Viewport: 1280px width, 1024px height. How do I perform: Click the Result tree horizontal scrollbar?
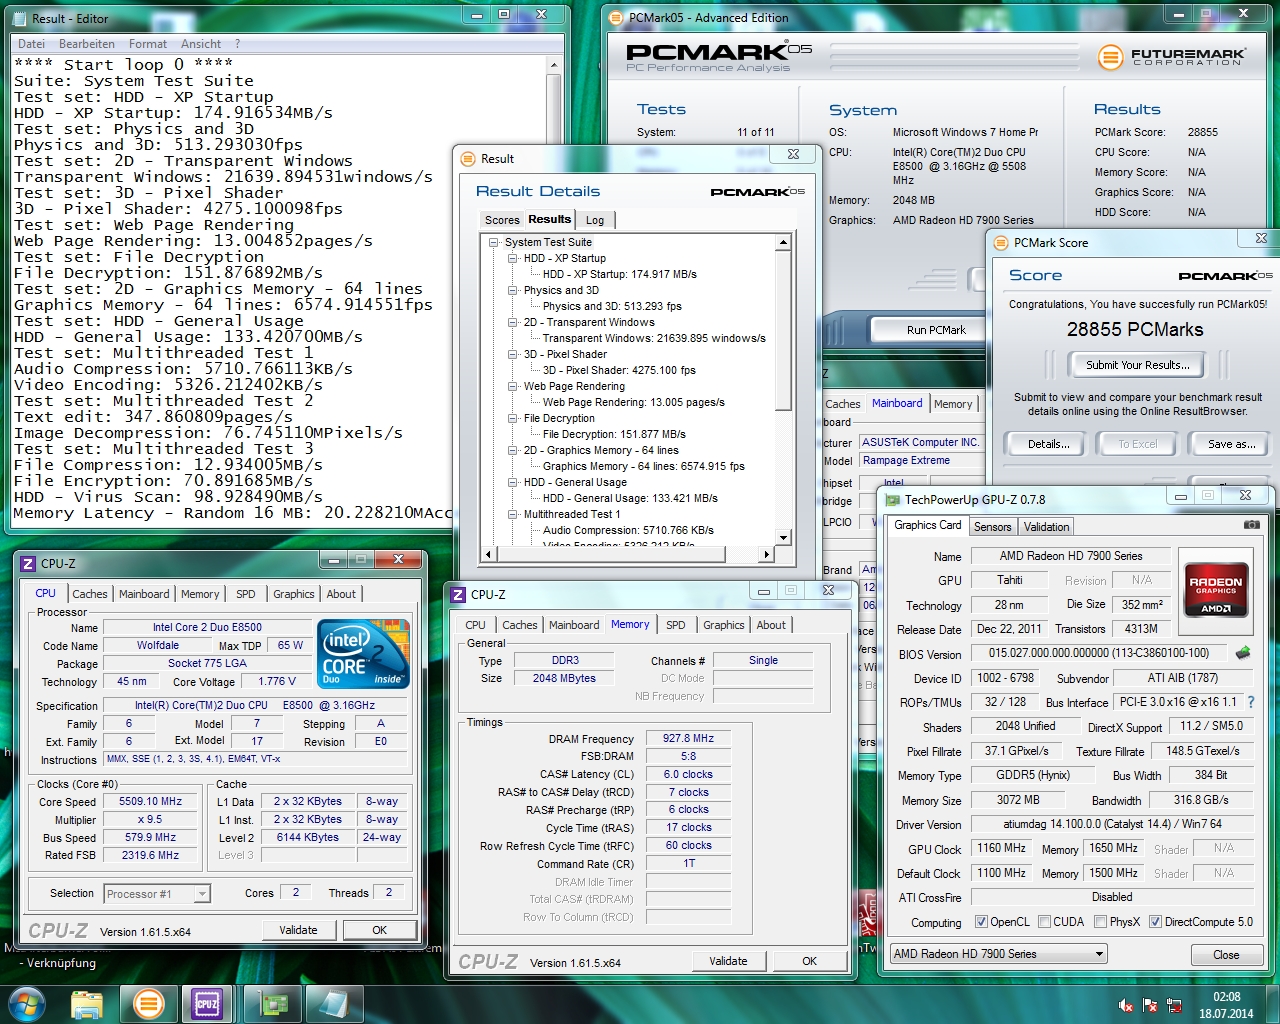[627, 554]
